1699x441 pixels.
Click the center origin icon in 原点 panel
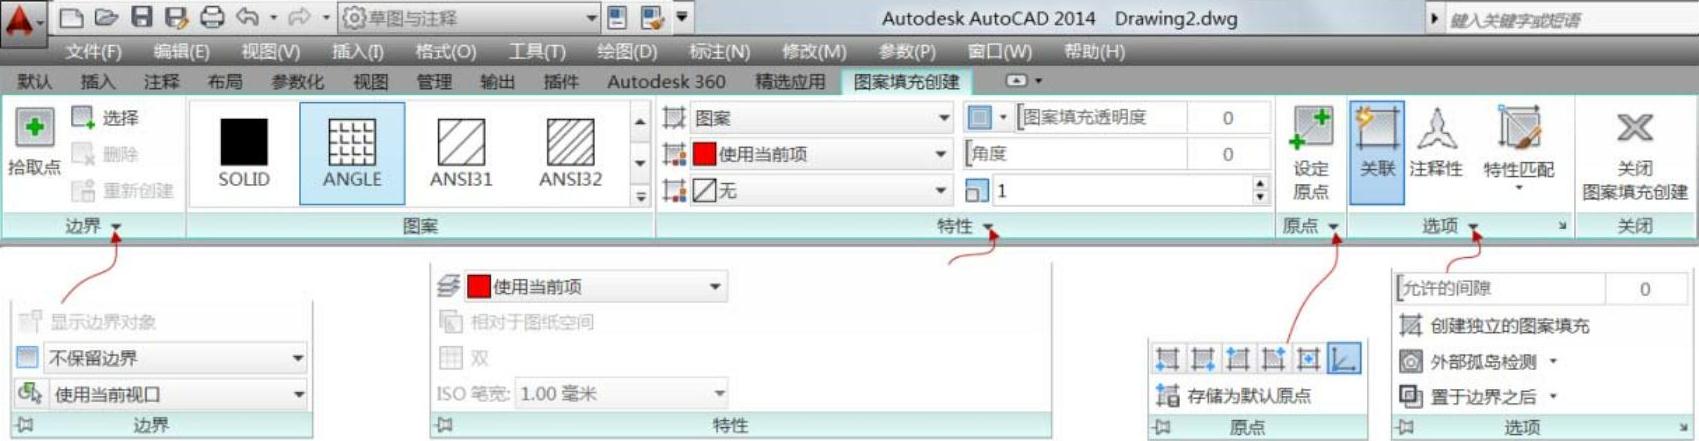click(1308, 358)
